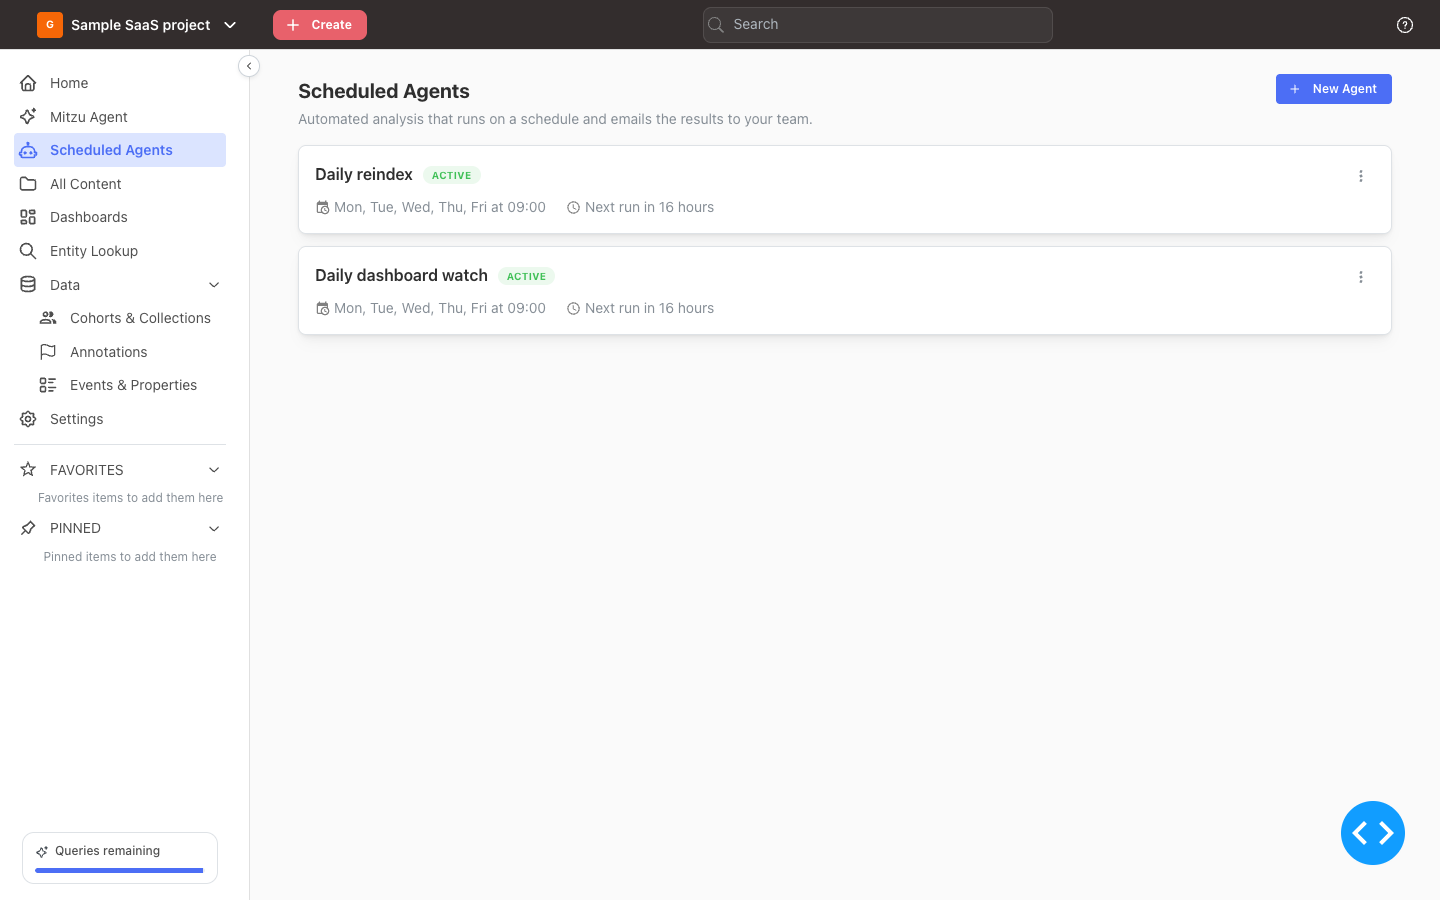Image resolution: width=1440 pixels, height=900 pixels.
Task: Click the FAVORITES star icon
Action: [x=28, y=470]
